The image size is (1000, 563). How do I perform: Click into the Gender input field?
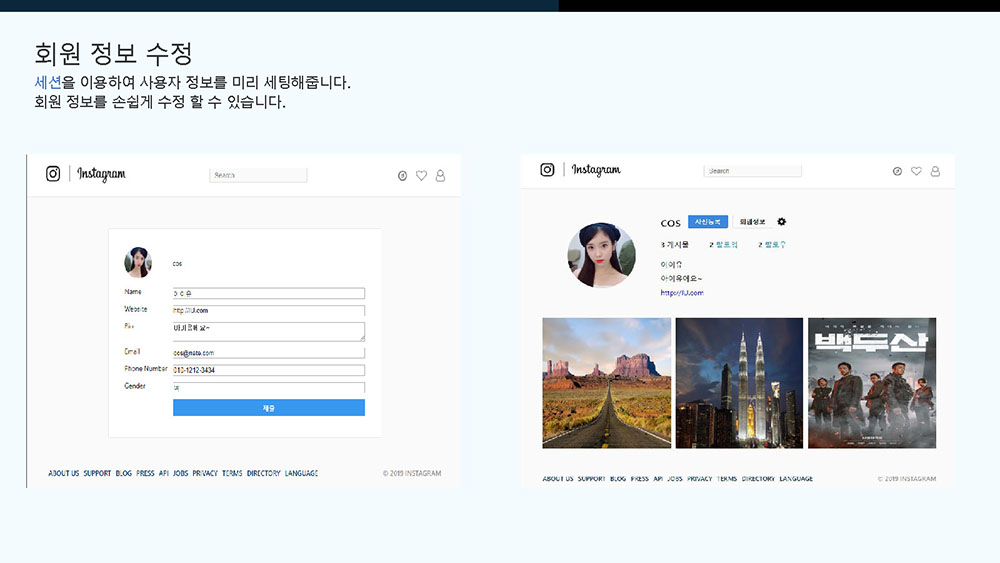click(x=268, y=387)
